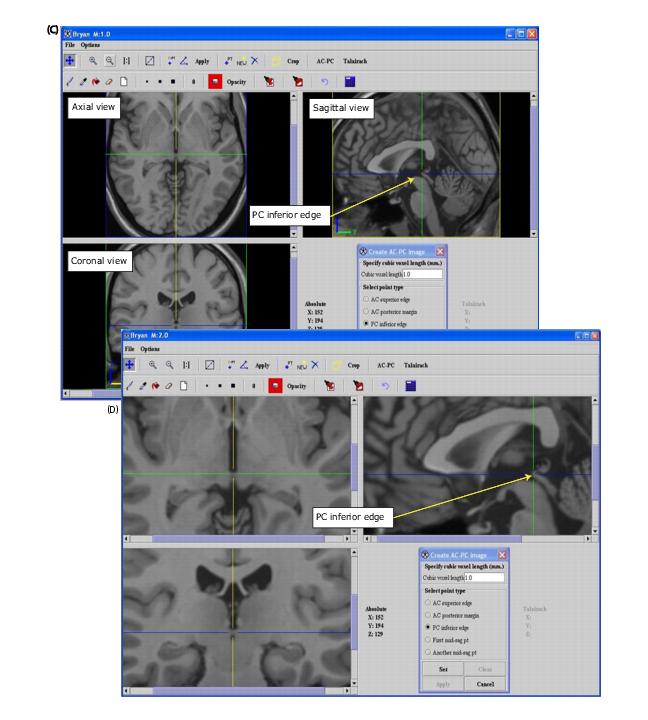Choose 'AC superior edge' in the front dialog
This screenshot has height=720, width=648.
pos(430,603)
